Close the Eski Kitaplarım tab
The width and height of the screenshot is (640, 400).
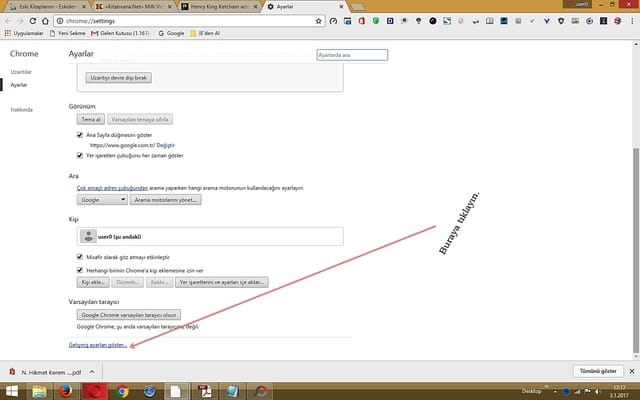coord(84,7)
